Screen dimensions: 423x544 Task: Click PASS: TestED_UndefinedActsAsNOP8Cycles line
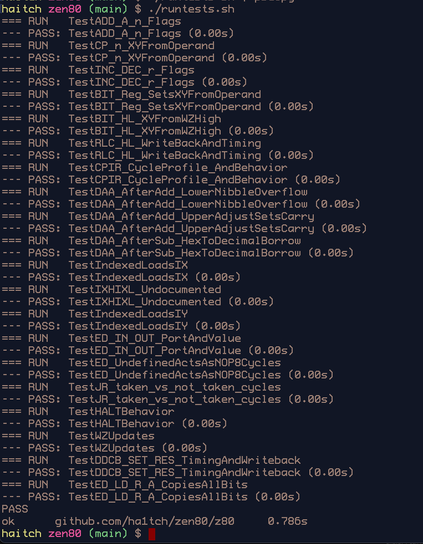[168, 375]
